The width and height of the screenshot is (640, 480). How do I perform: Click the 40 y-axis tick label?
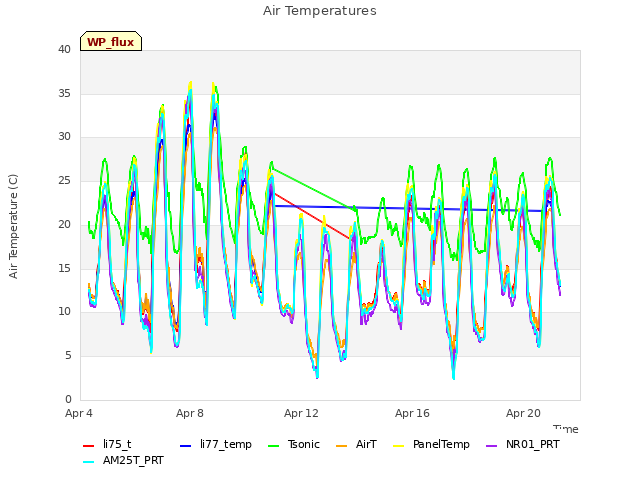pos(64,49)
